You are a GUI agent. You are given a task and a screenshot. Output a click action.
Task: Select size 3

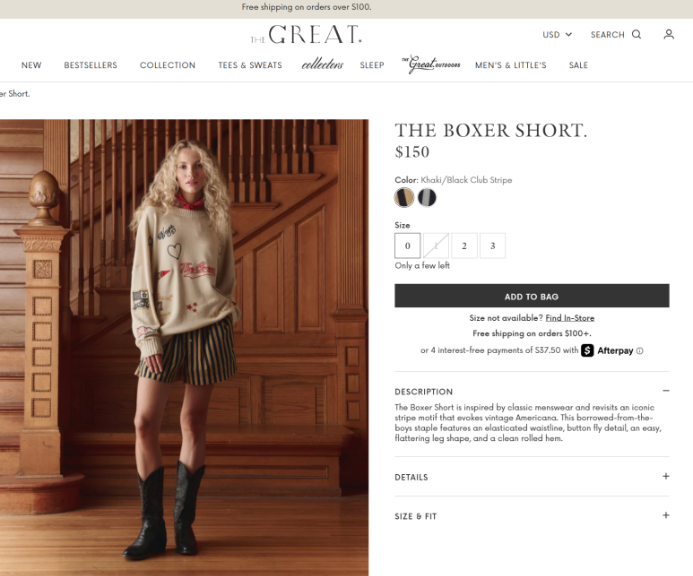point(493,246)
